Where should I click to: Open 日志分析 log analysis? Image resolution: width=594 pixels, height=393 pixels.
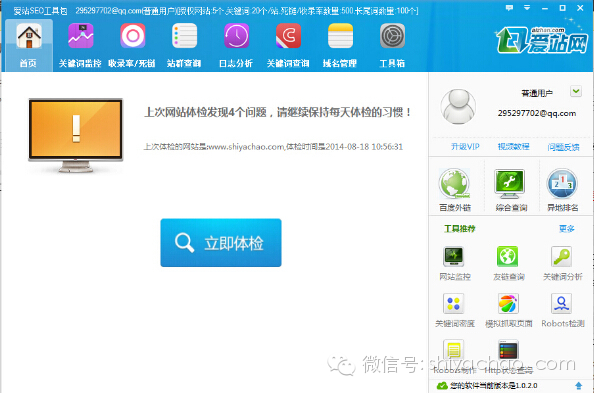[x=236, y=45]
